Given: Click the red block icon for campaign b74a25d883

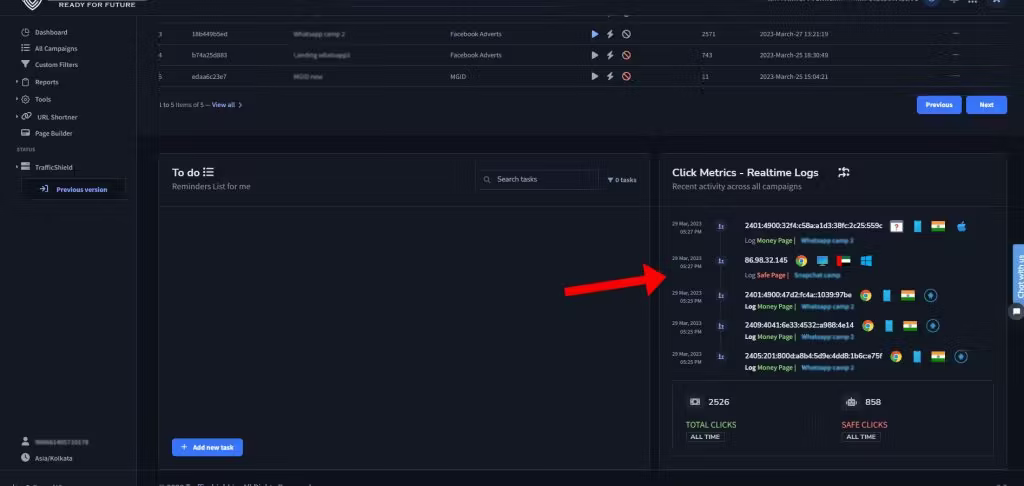Looking at the screenshot, I should [x=626, y=55].
